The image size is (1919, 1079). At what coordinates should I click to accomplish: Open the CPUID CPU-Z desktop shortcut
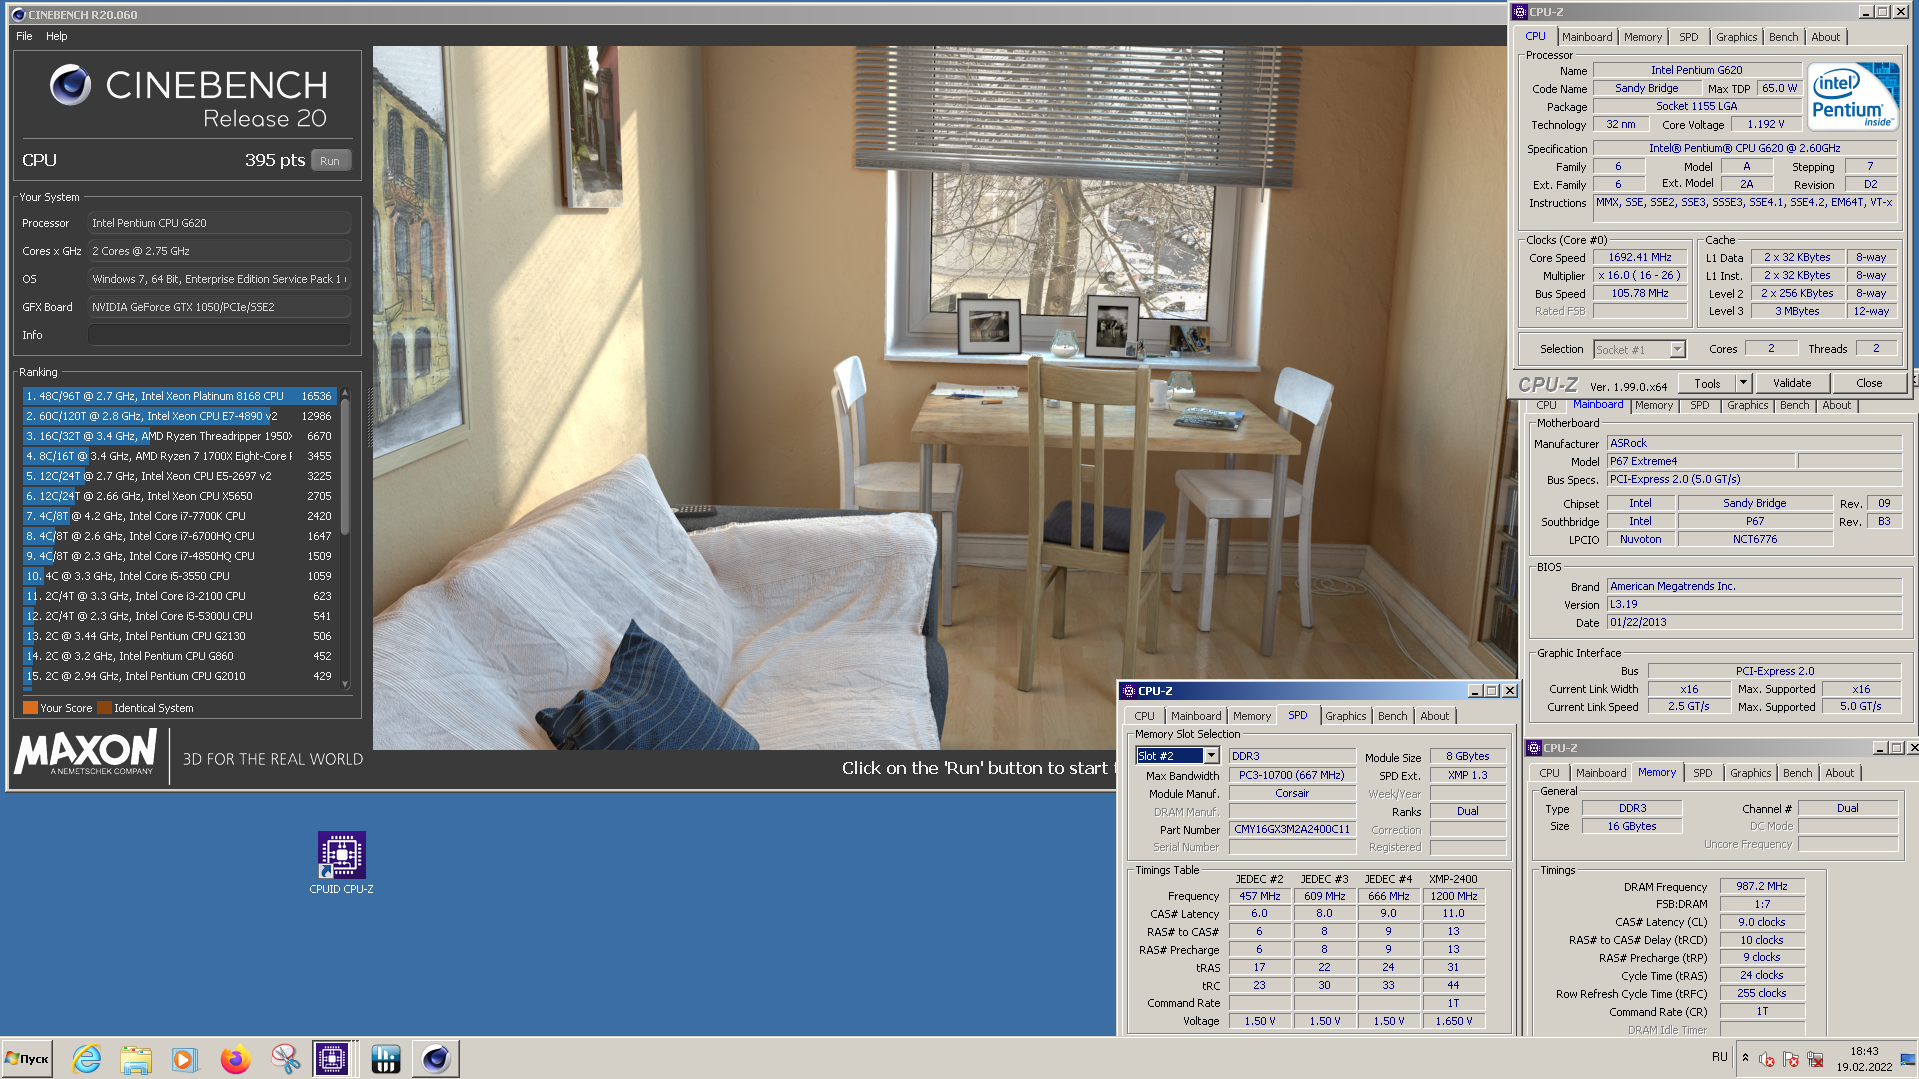[x=341, y=862]
